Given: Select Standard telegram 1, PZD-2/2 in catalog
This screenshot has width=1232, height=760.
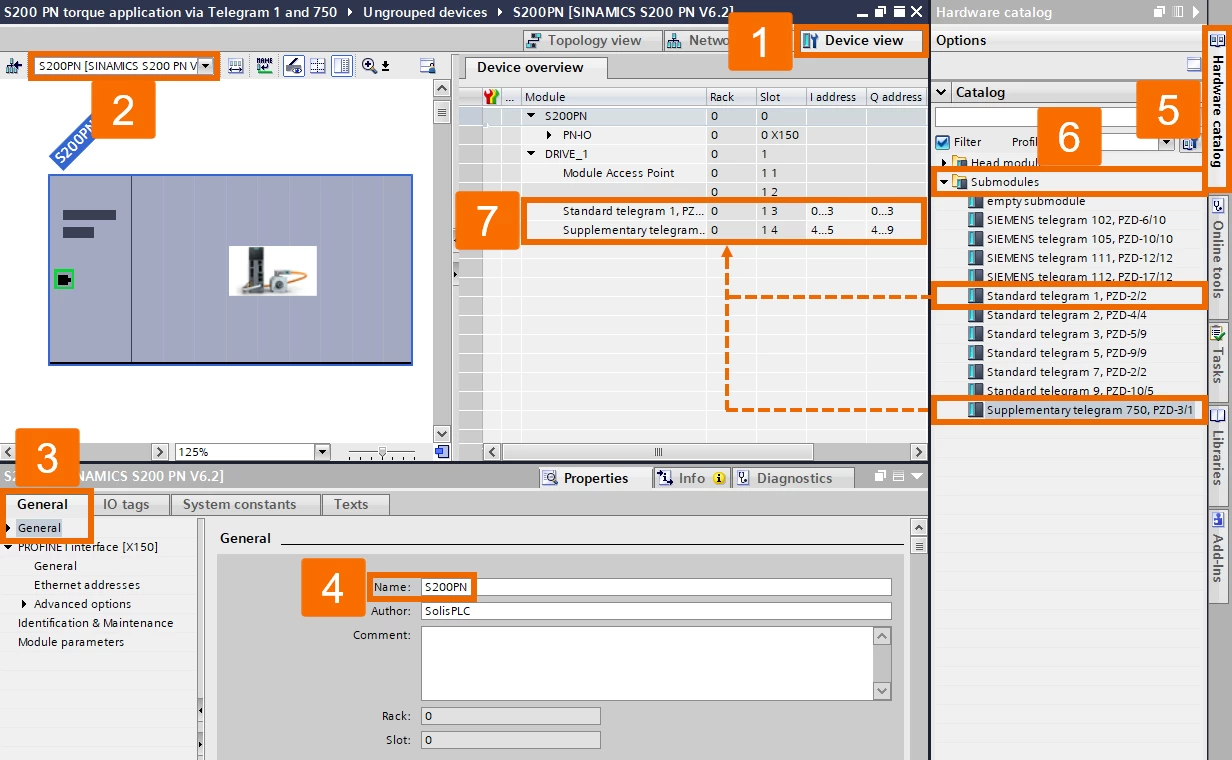Looking at the screenshot, I should pyautogui.click(x=1065, y=296).
